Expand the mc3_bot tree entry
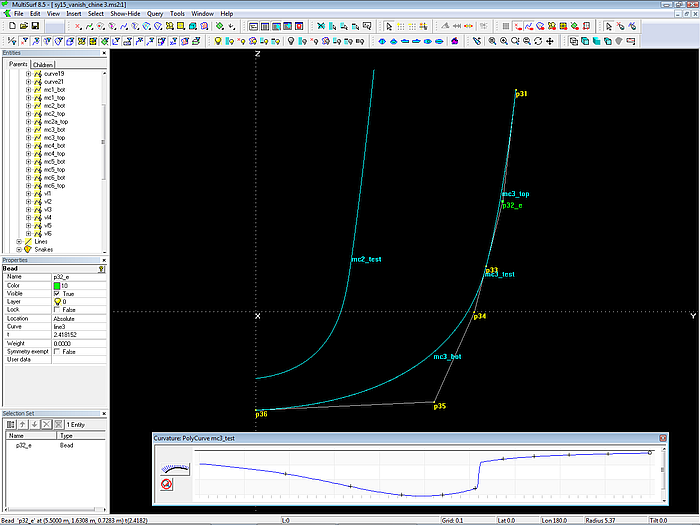This screenshot has width=700, height=525. (28, 129)
